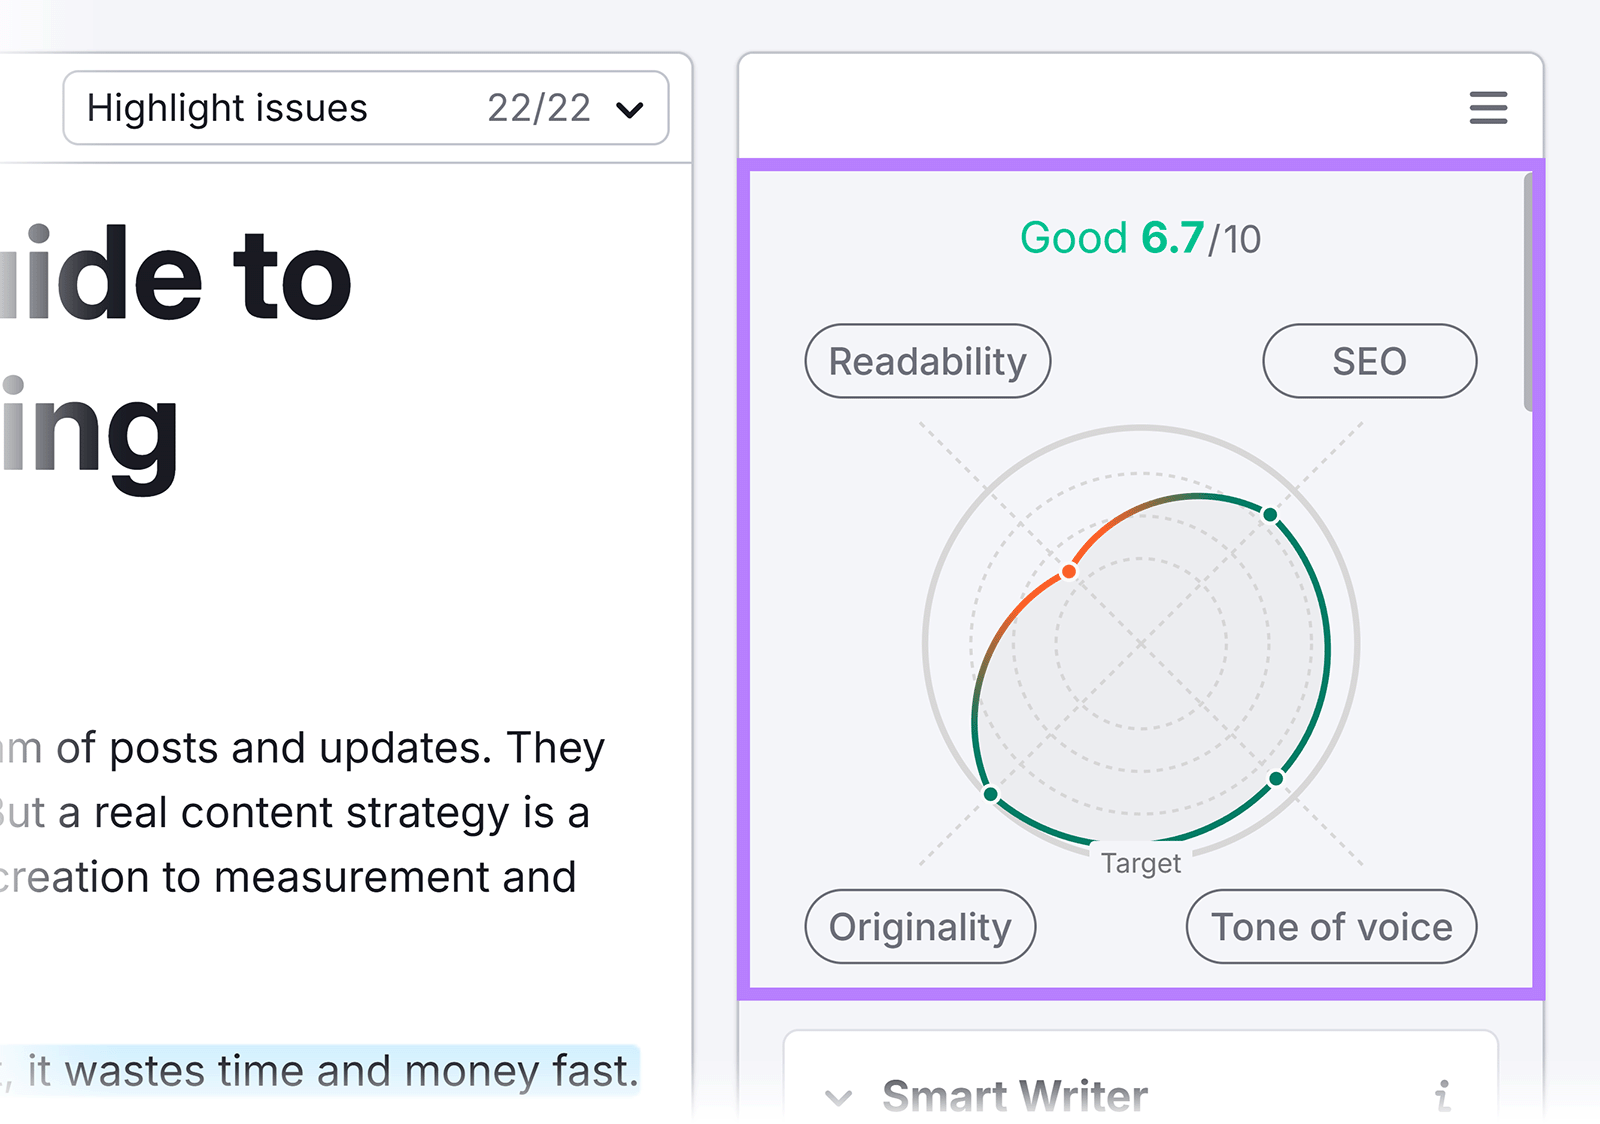Open the Highlight issues dropdown
The width and height of the screenshot is (1600, 1124).
pyautogui.click(x=365, y=108)
